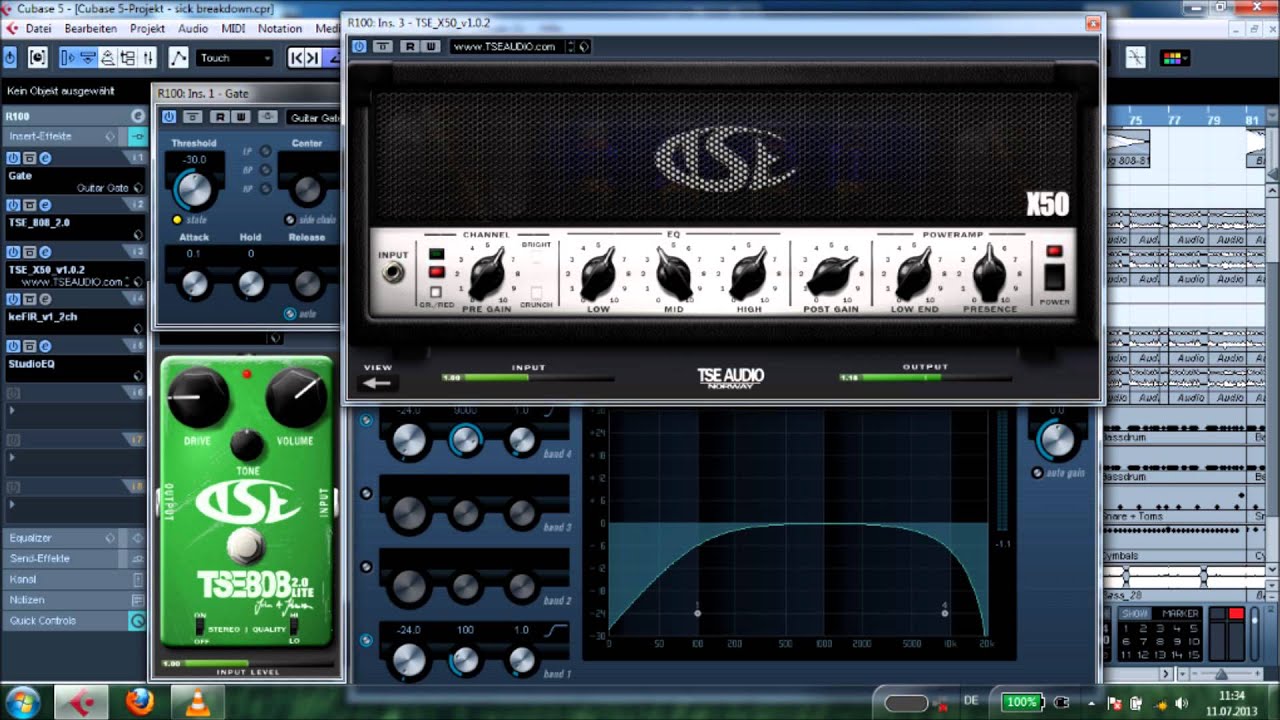
Task: Click the activate project power icon
Action: 10,58
